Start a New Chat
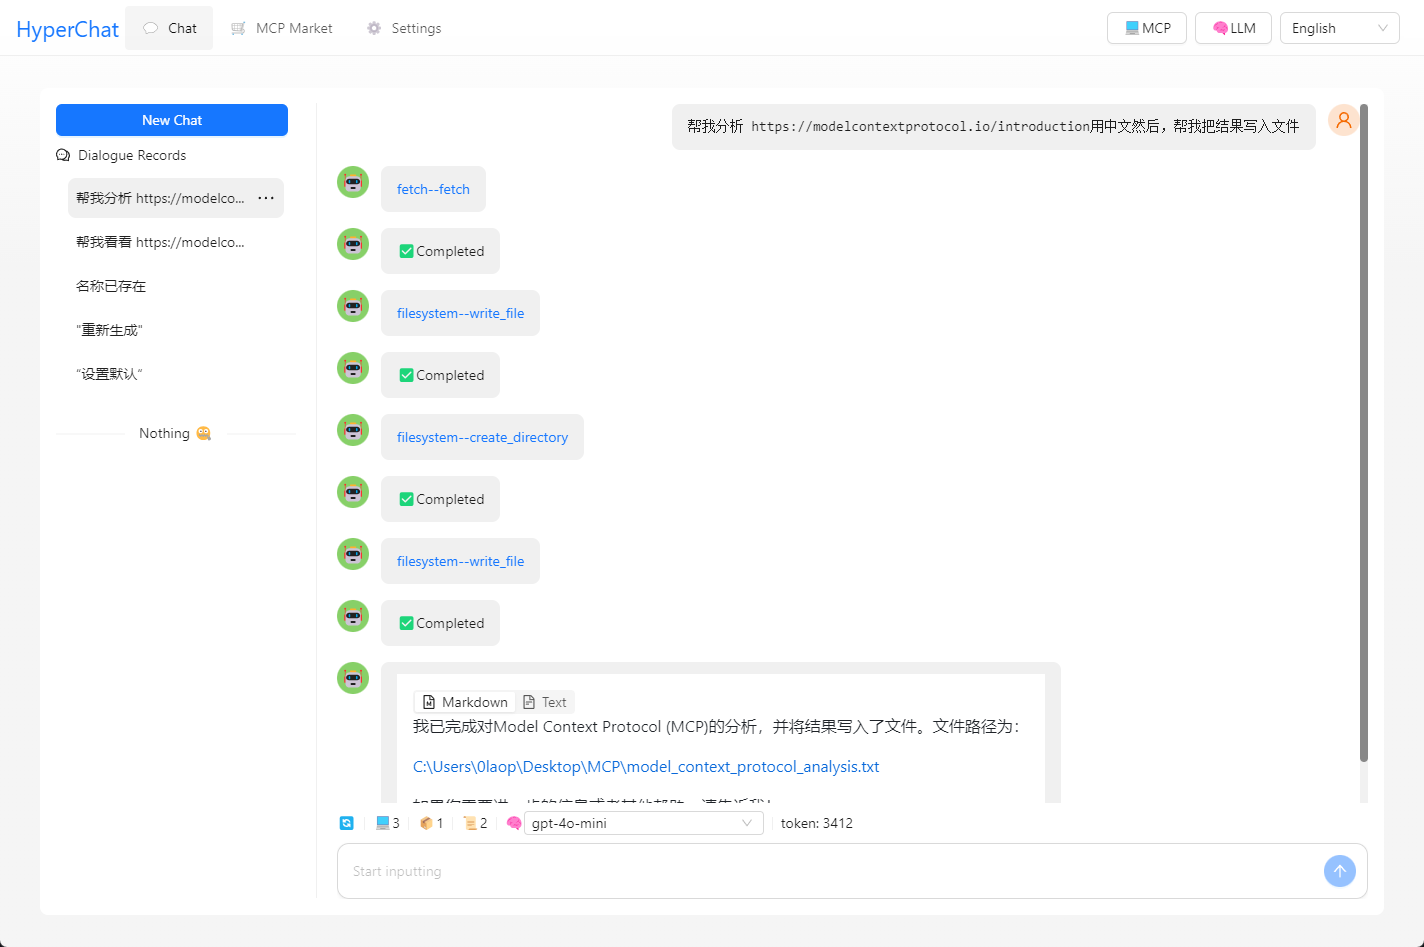The height and width of the screenshot is (947, 1424). pos(172,120)
